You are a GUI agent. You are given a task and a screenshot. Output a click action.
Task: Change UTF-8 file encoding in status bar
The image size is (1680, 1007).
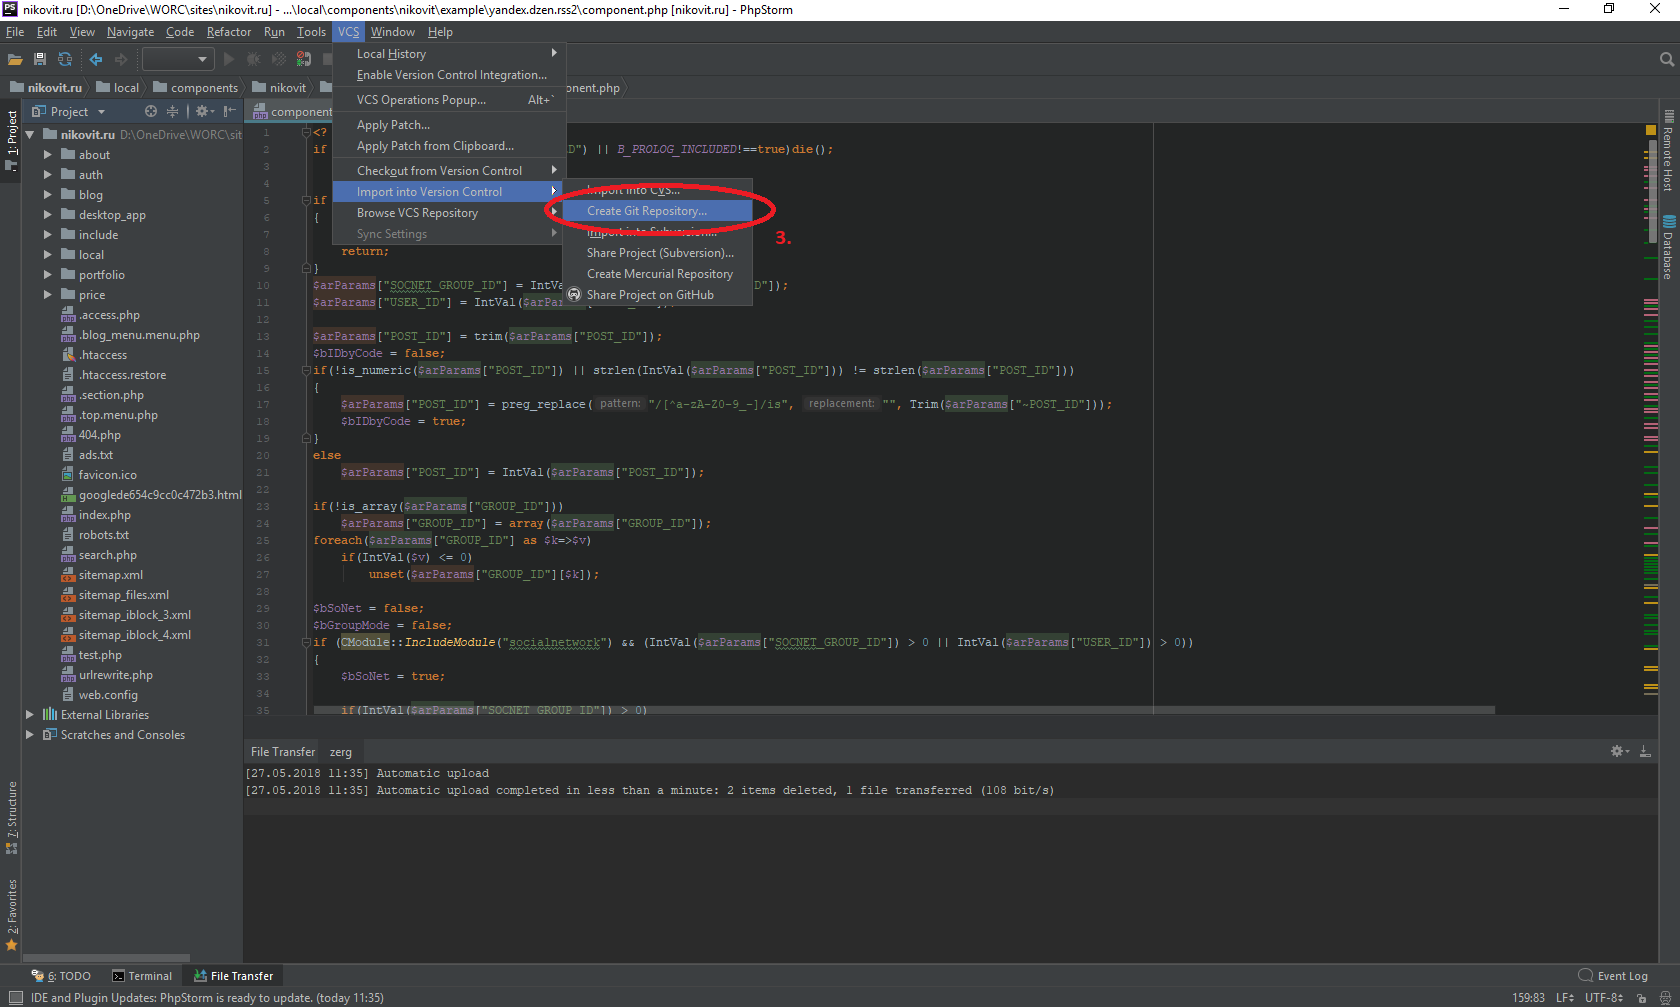pos(1604,998)
